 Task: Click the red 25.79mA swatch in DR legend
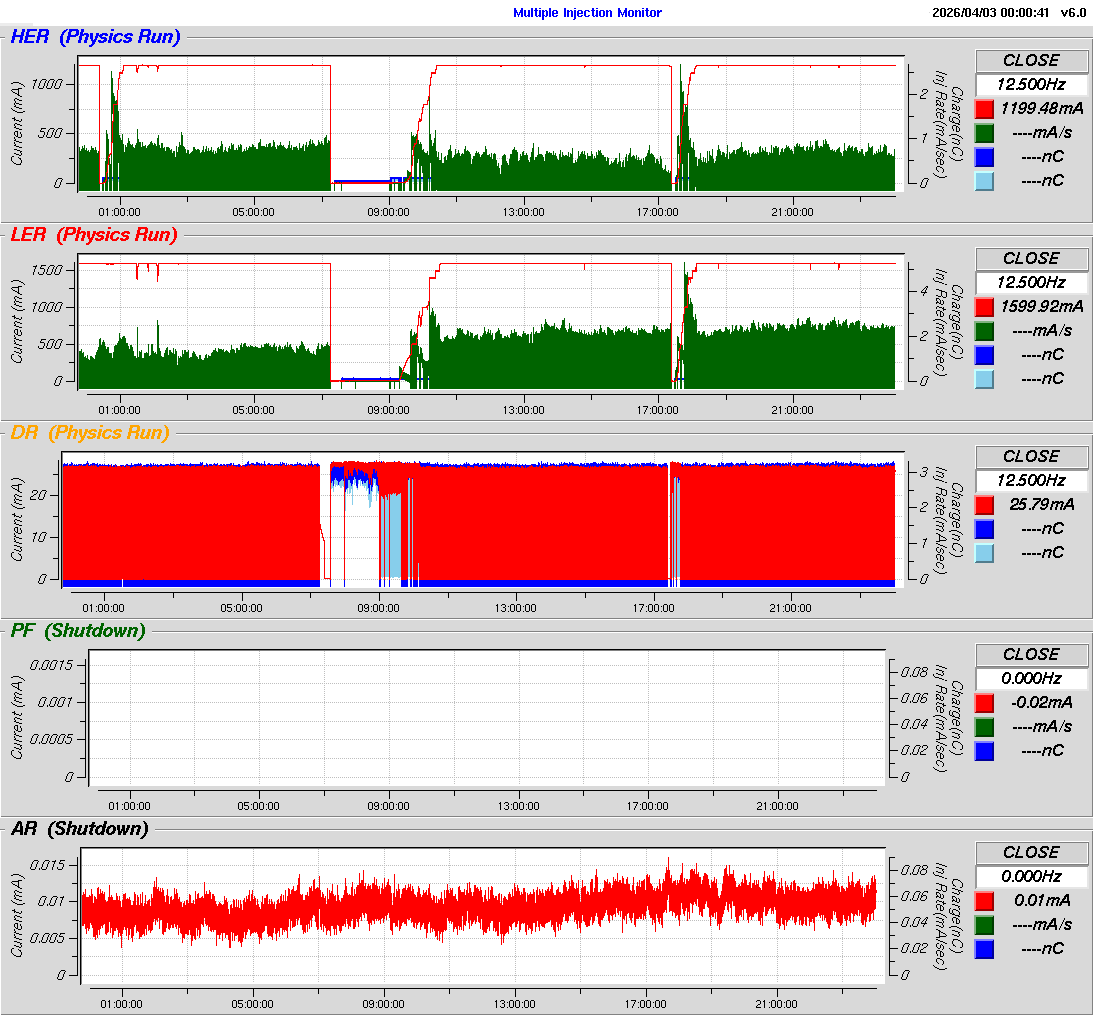click(985, 505)
